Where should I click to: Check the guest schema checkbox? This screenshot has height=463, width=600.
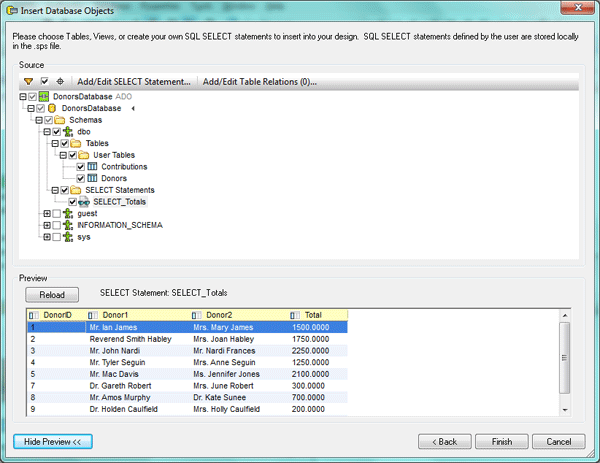coord(56,214)
